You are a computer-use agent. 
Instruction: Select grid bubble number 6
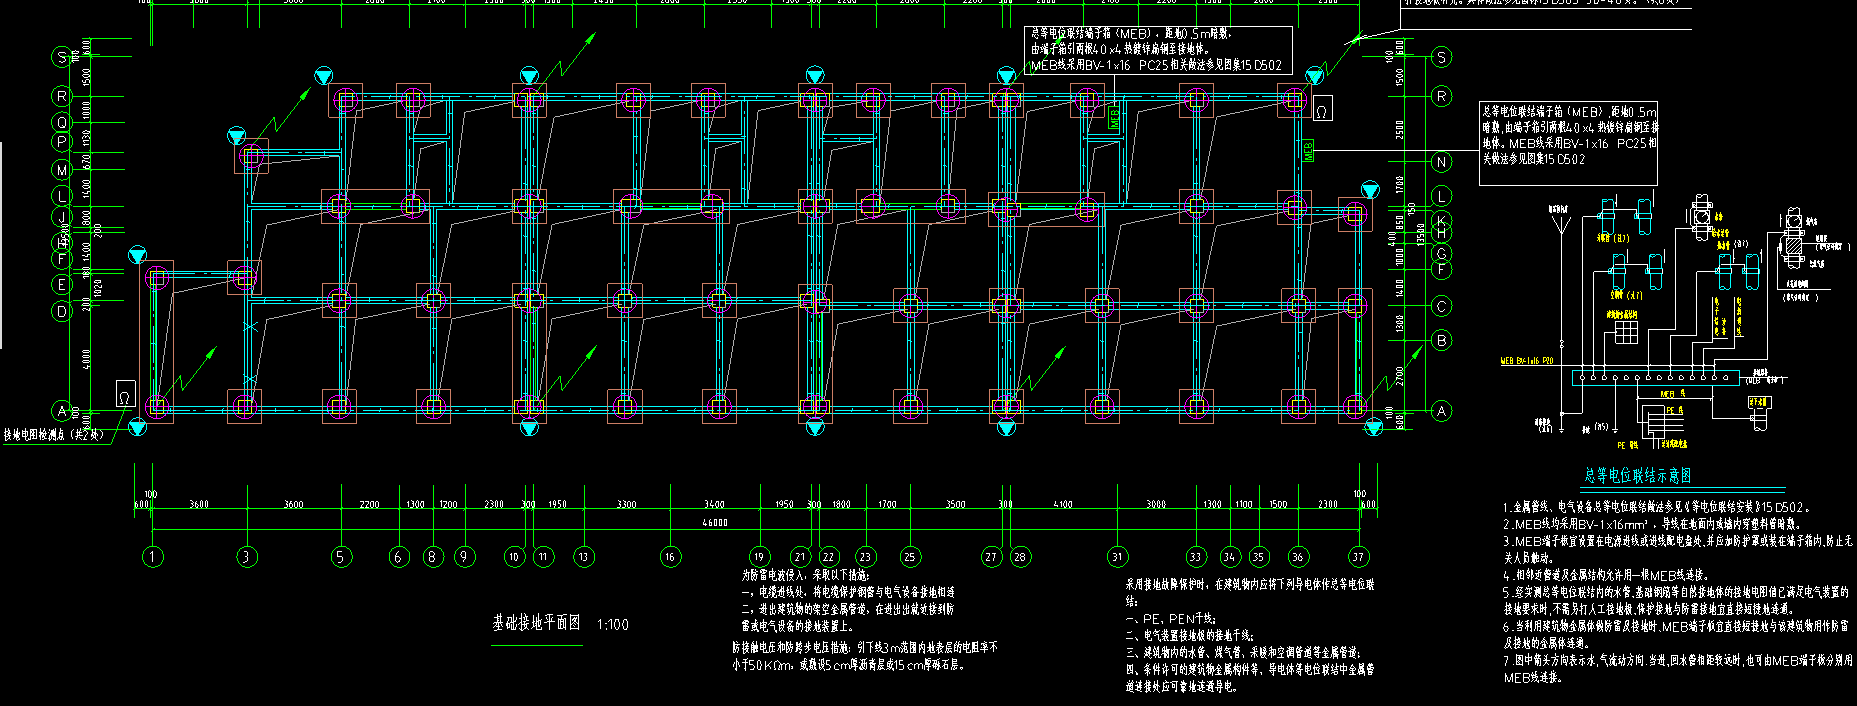(399, 556)
